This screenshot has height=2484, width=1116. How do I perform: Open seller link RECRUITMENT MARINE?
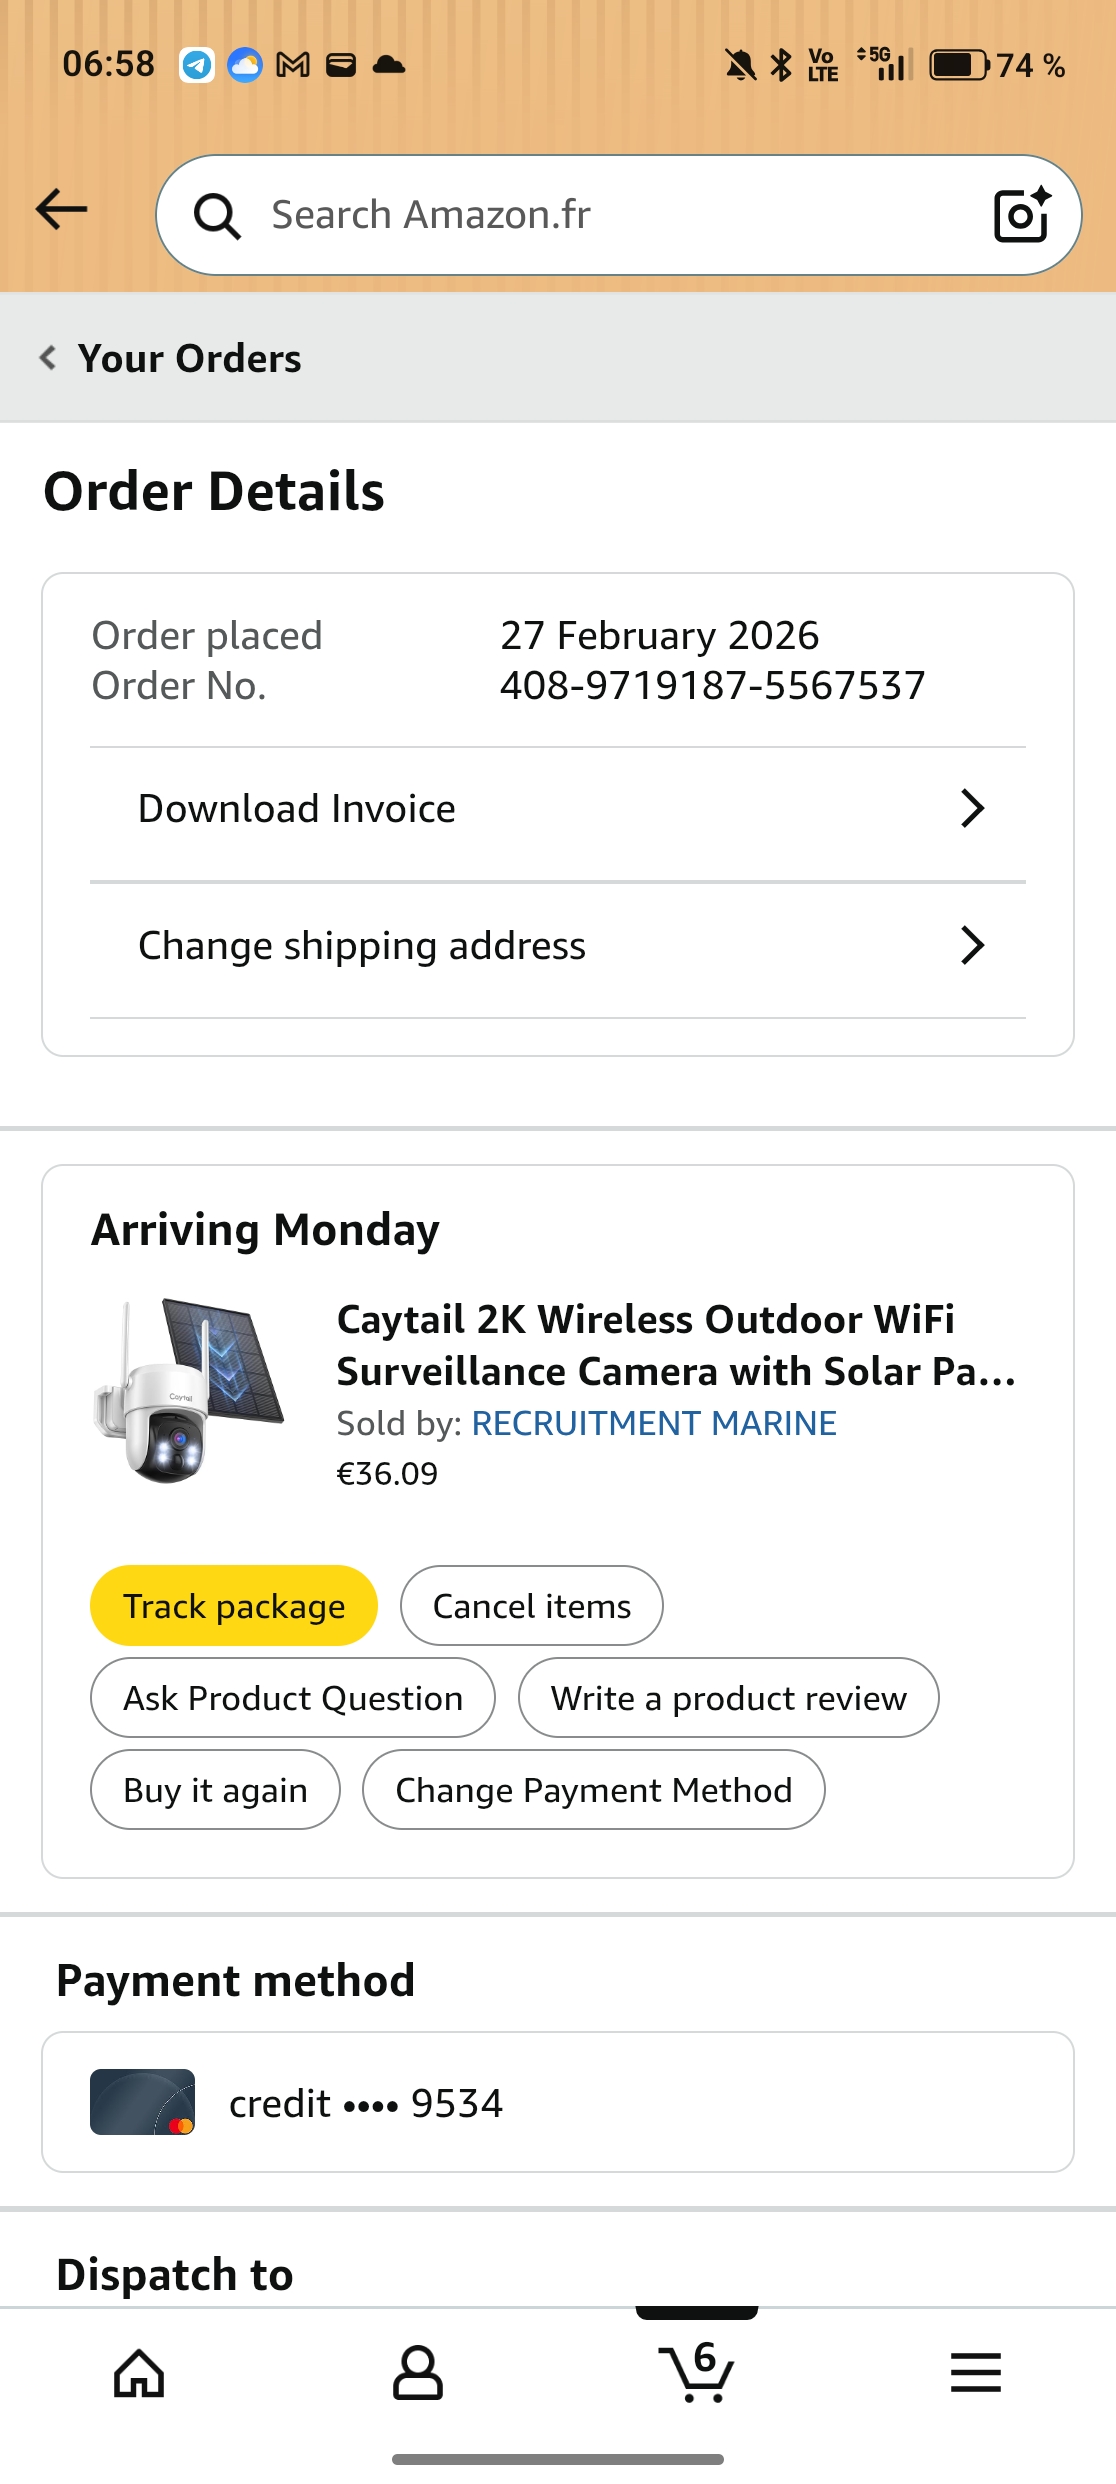(x=654, y=1423)
